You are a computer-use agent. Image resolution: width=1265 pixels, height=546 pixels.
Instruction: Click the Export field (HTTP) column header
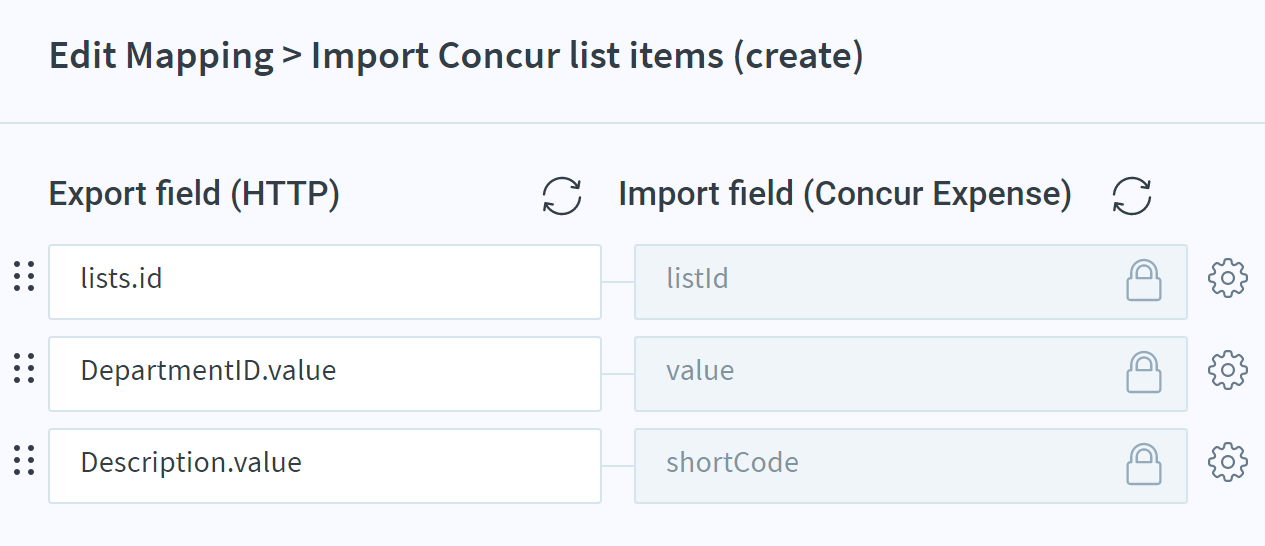[x=195, y=194]
